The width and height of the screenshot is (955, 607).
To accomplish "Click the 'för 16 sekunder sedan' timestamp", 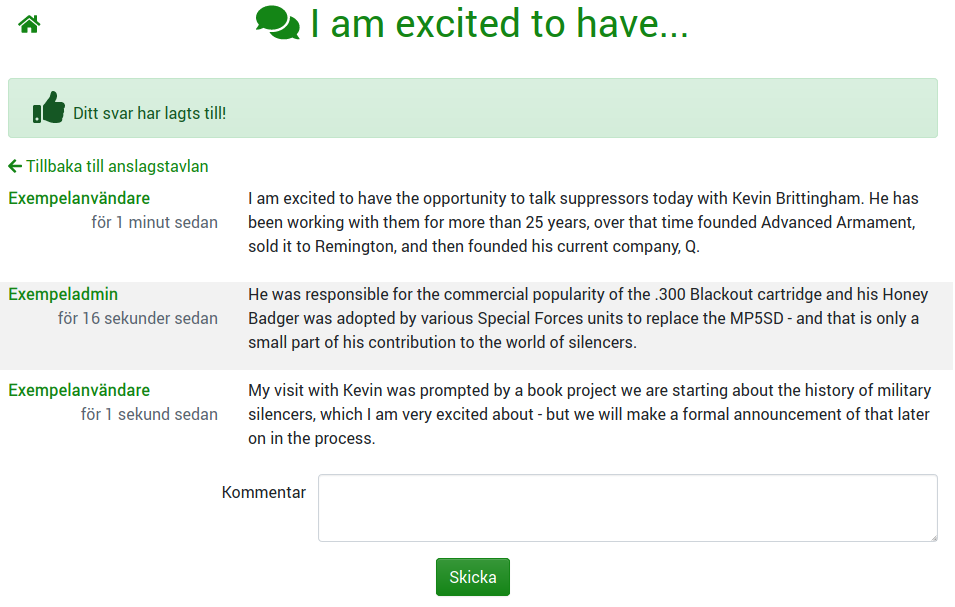I will pos(138,318).
